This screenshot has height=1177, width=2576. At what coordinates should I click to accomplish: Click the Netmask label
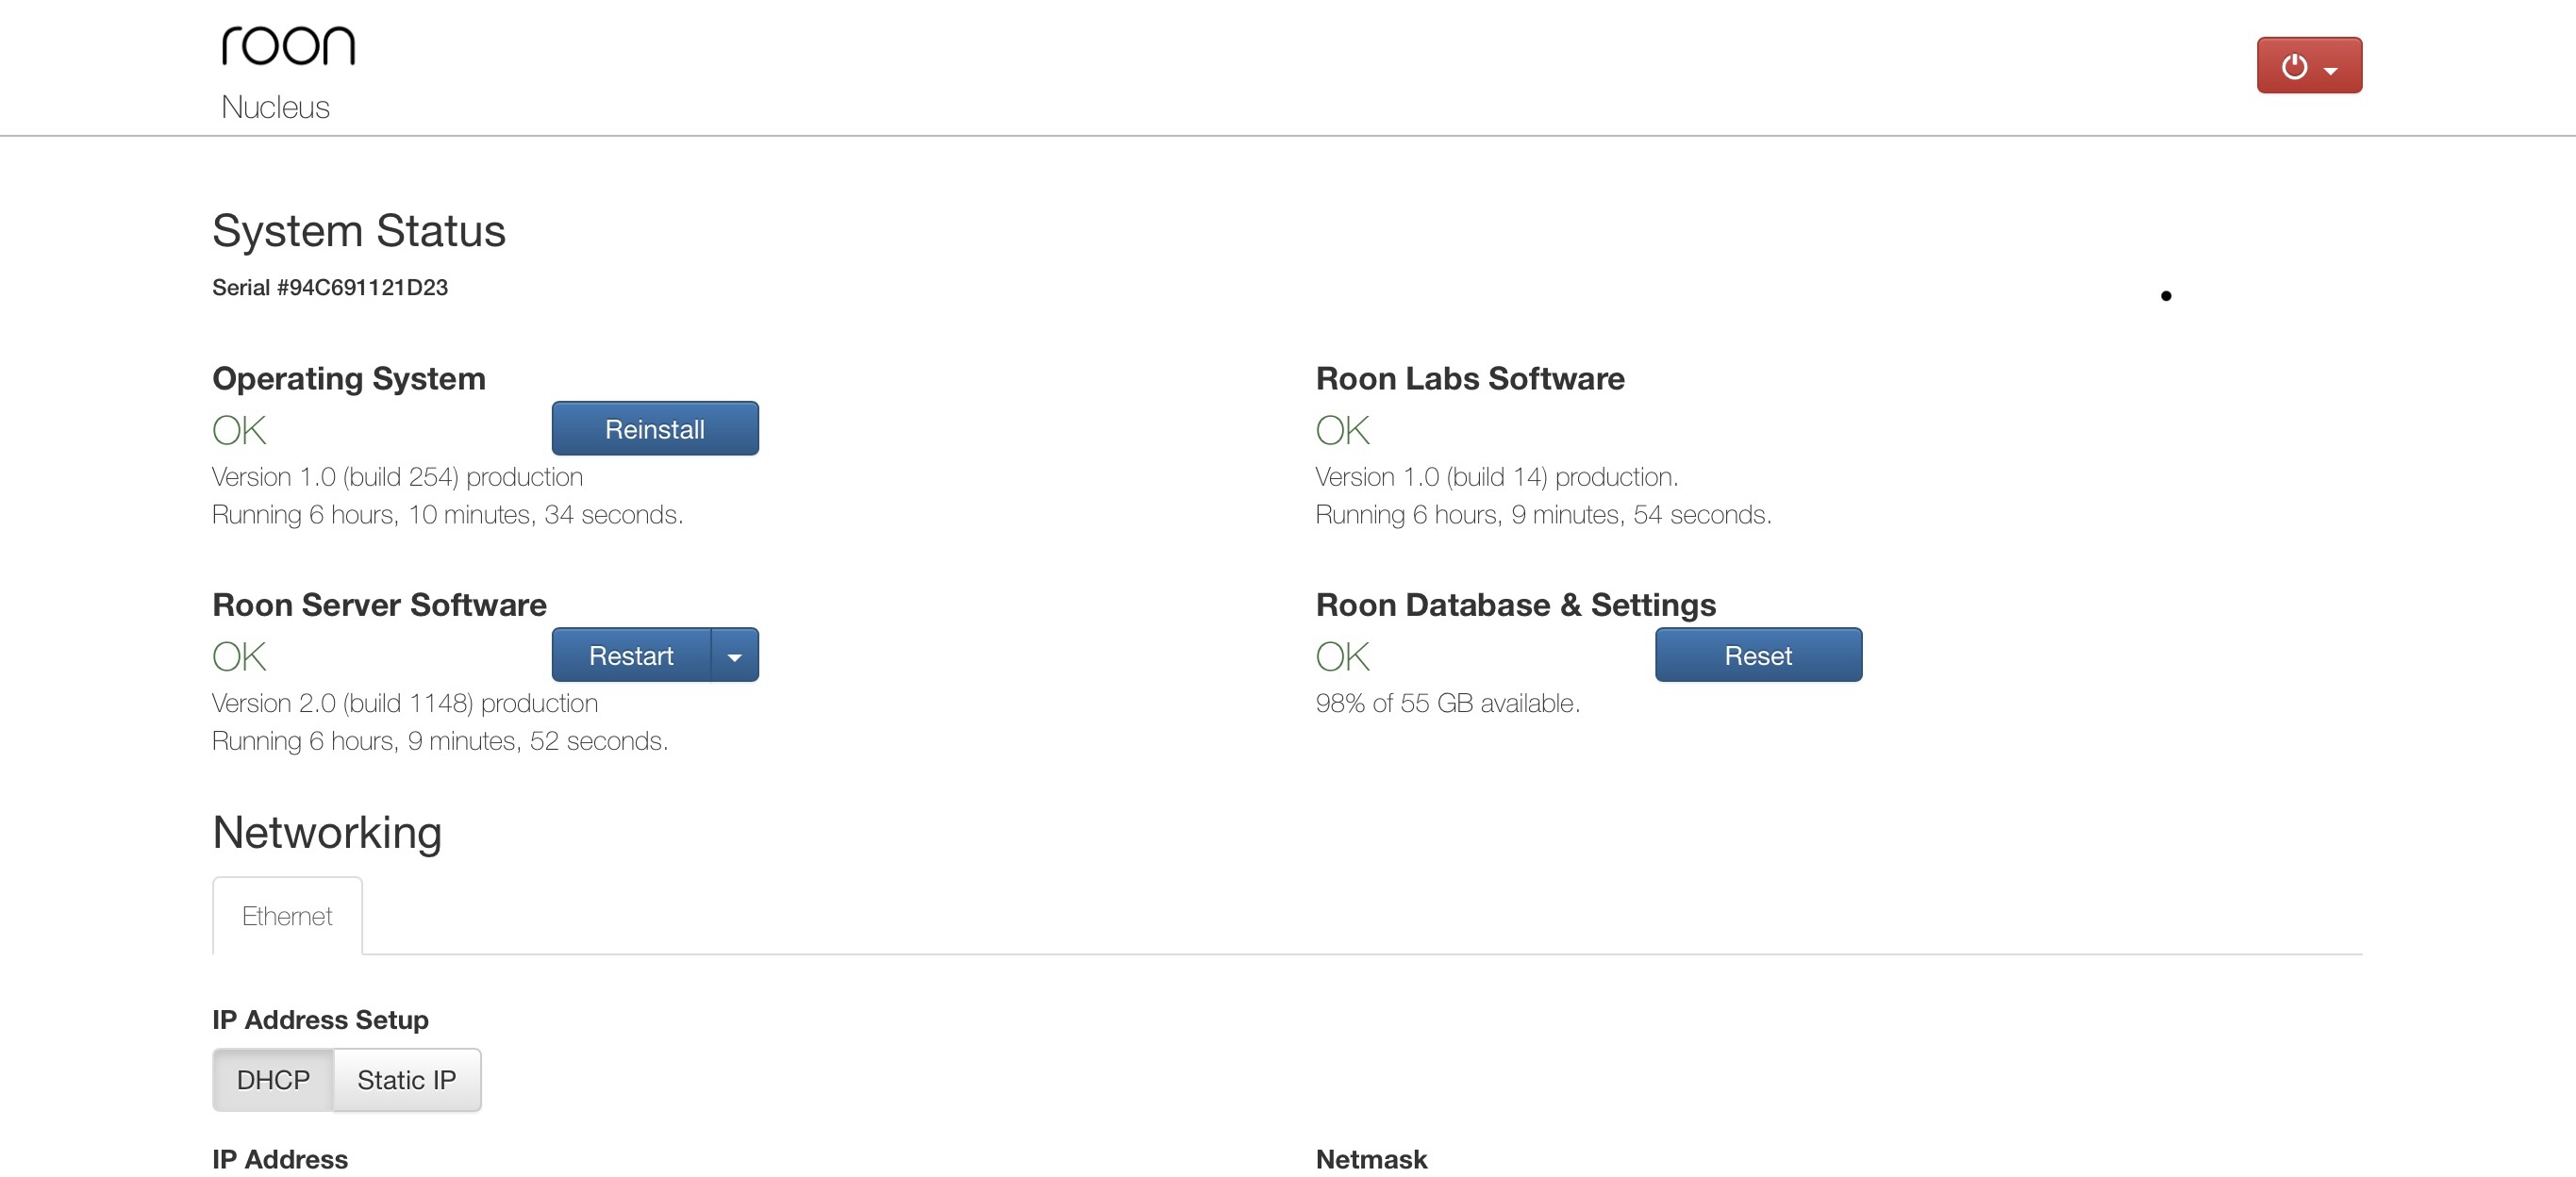click(x=1371, y=1159)
